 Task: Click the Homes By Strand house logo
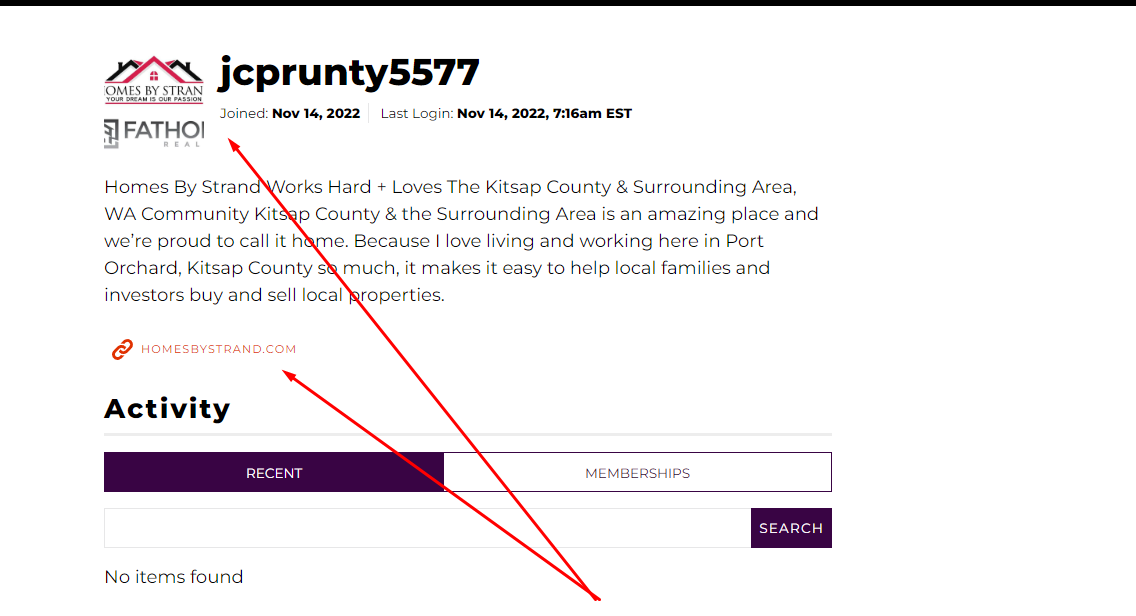click(x=154, y=79)
